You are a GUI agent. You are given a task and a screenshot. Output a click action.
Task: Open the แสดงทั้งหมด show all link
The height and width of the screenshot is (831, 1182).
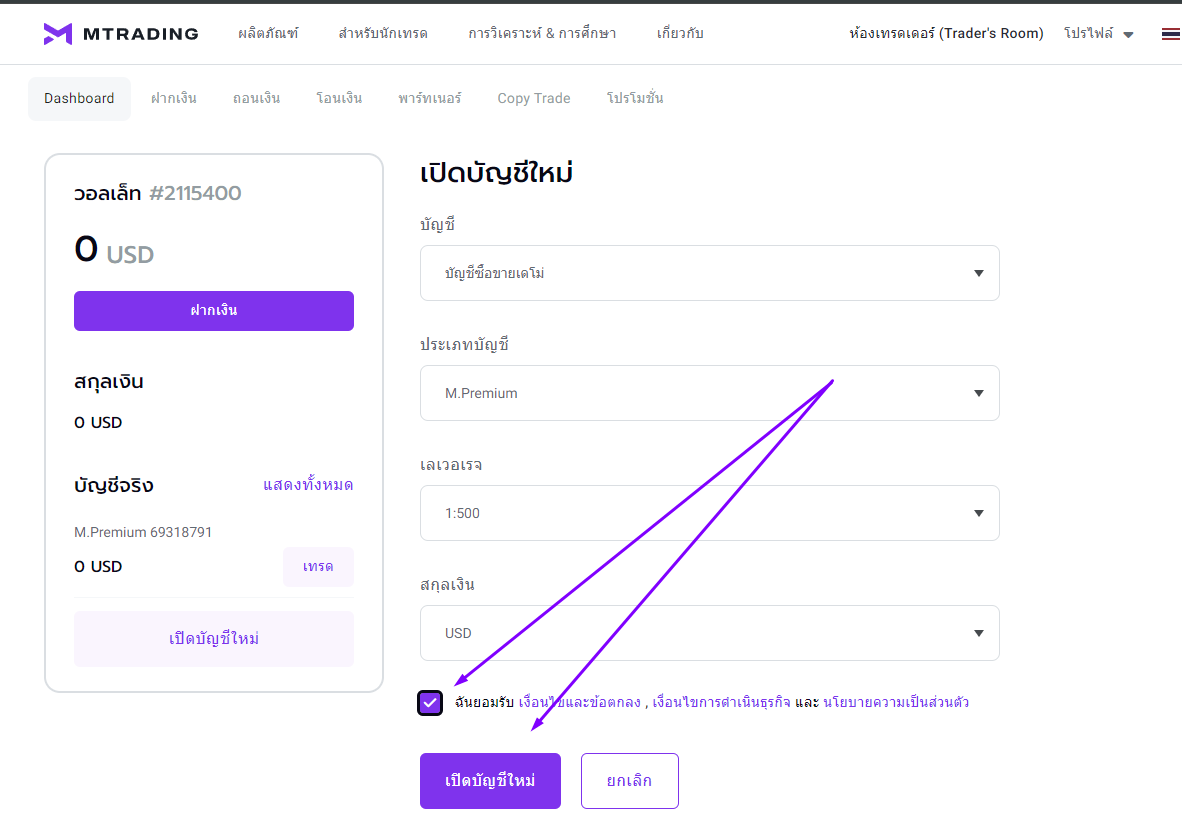coord(308,485)
